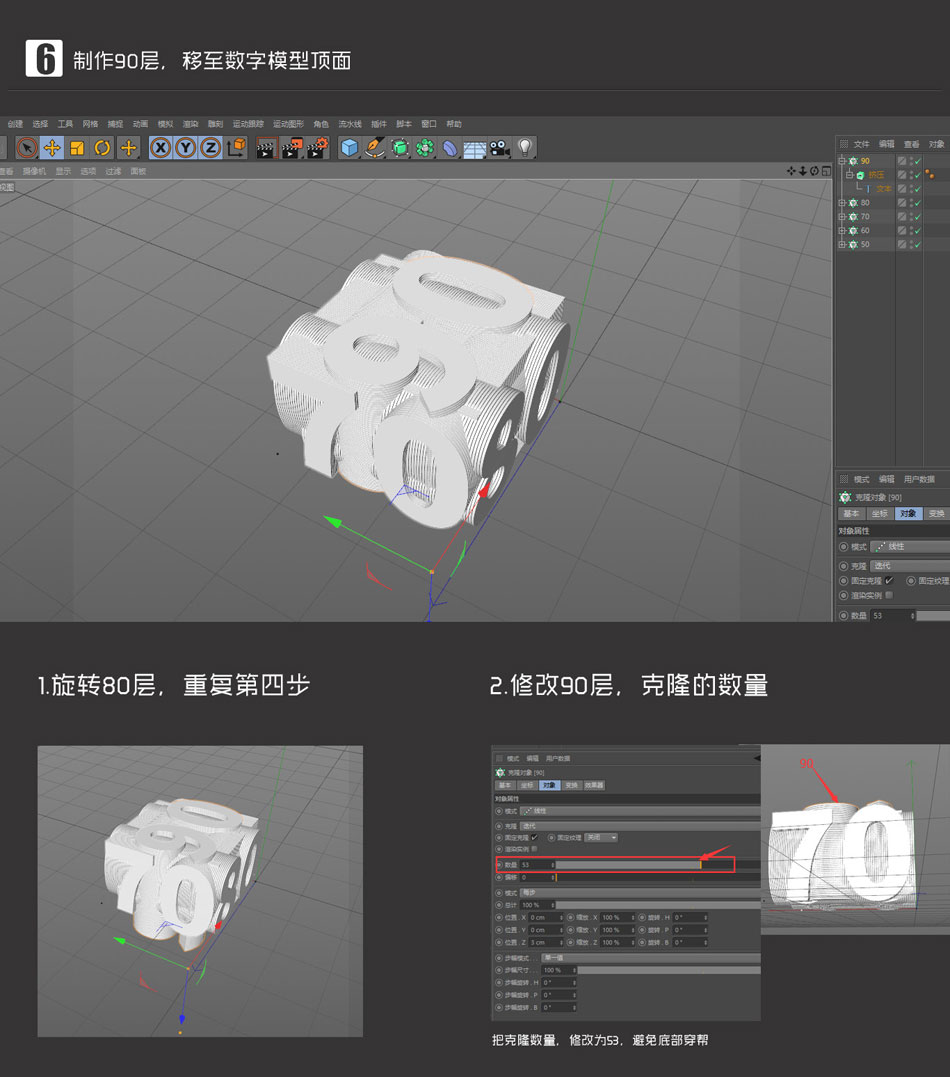Open 步幅模式 单一值 dropdown
The width and height of the screenshot is (950, 1077).
pyautogui.click(x=651, y=957)
